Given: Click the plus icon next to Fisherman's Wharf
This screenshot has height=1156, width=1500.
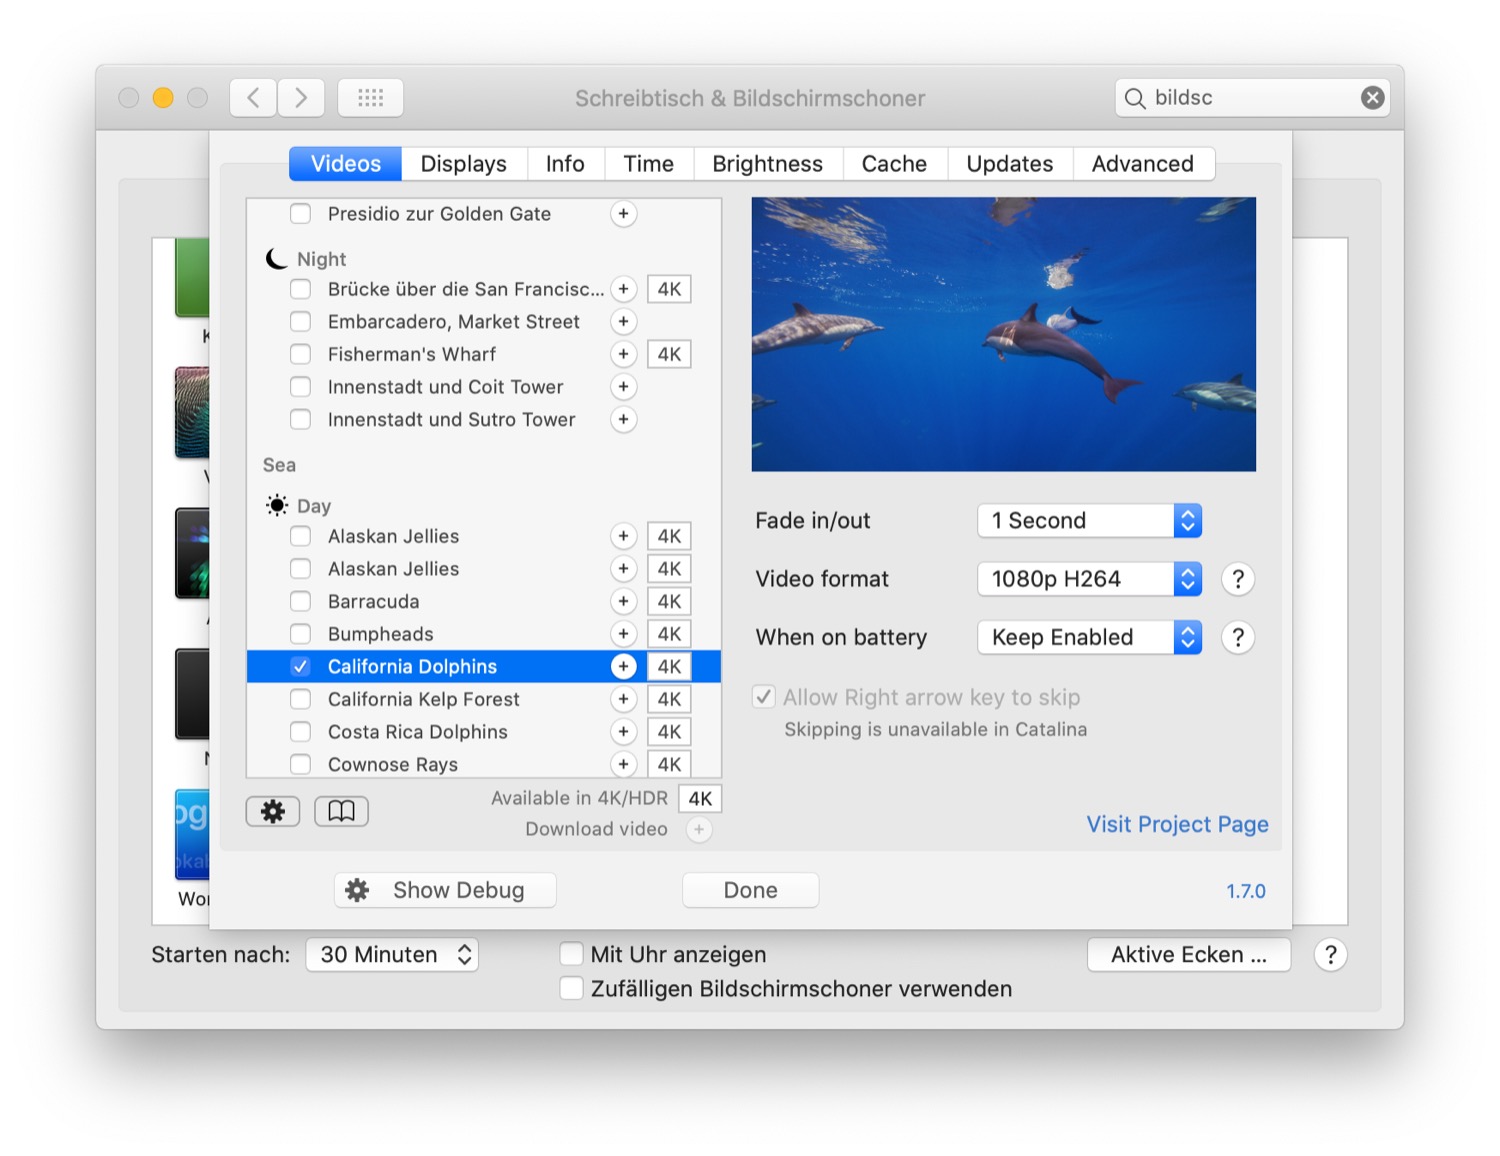Looking at the screenshot, I should (623, 354).
